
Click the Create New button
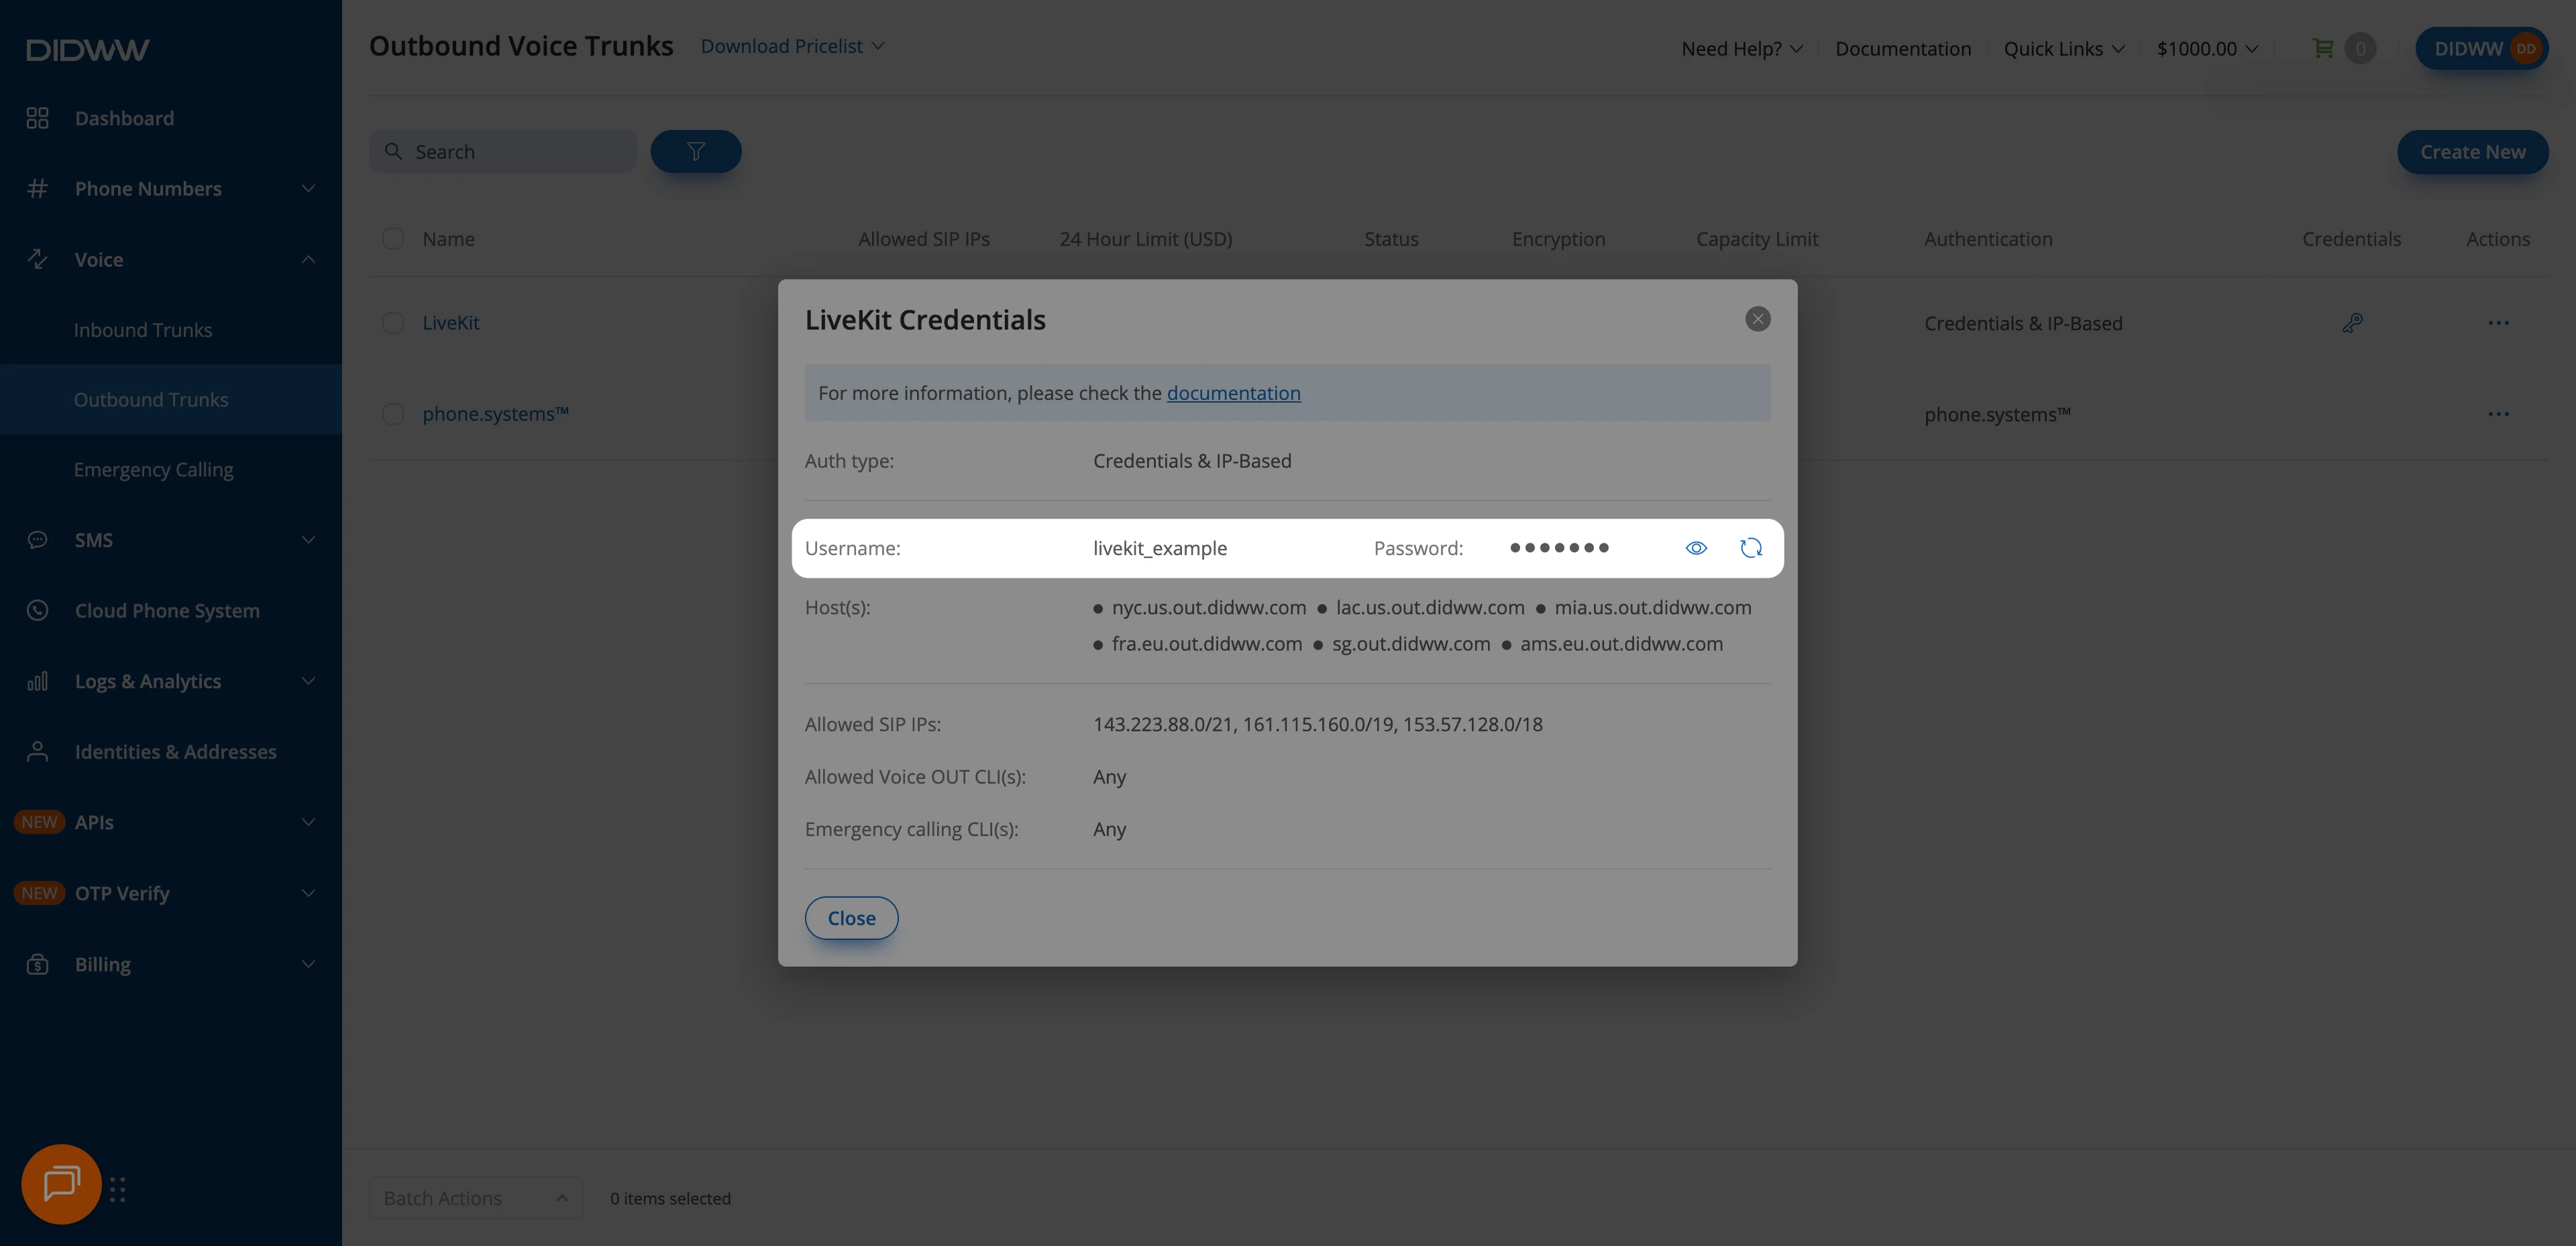2472,152
